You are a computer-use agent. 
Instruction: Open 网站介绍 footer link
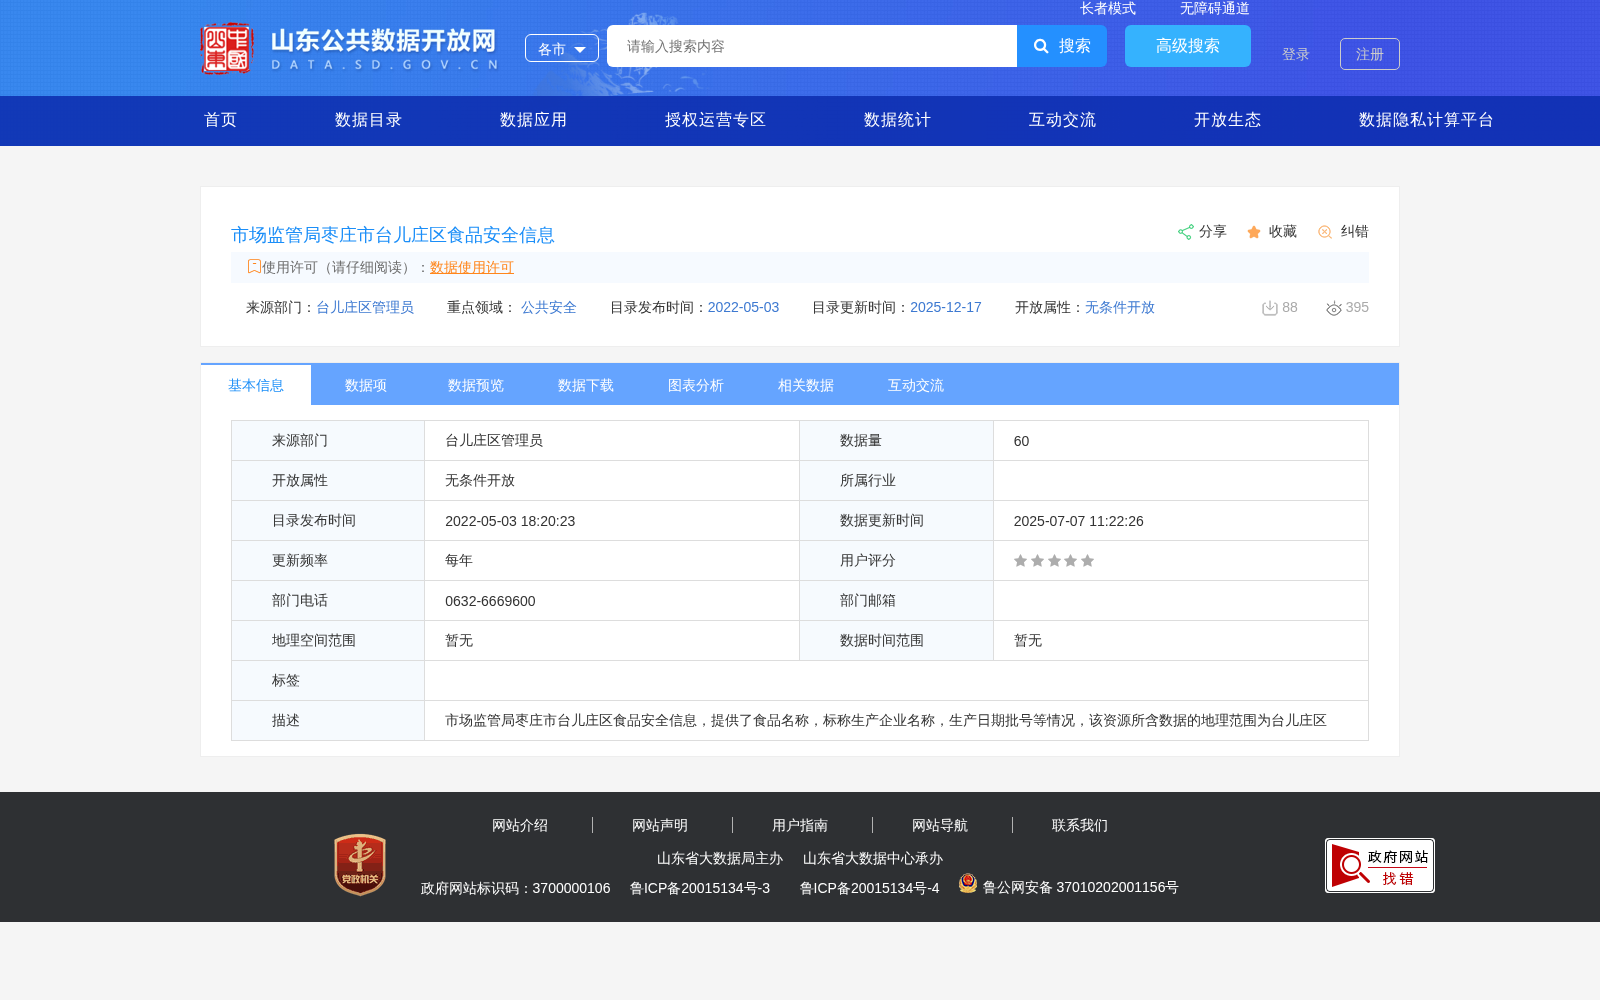click(x=520, y=825)
